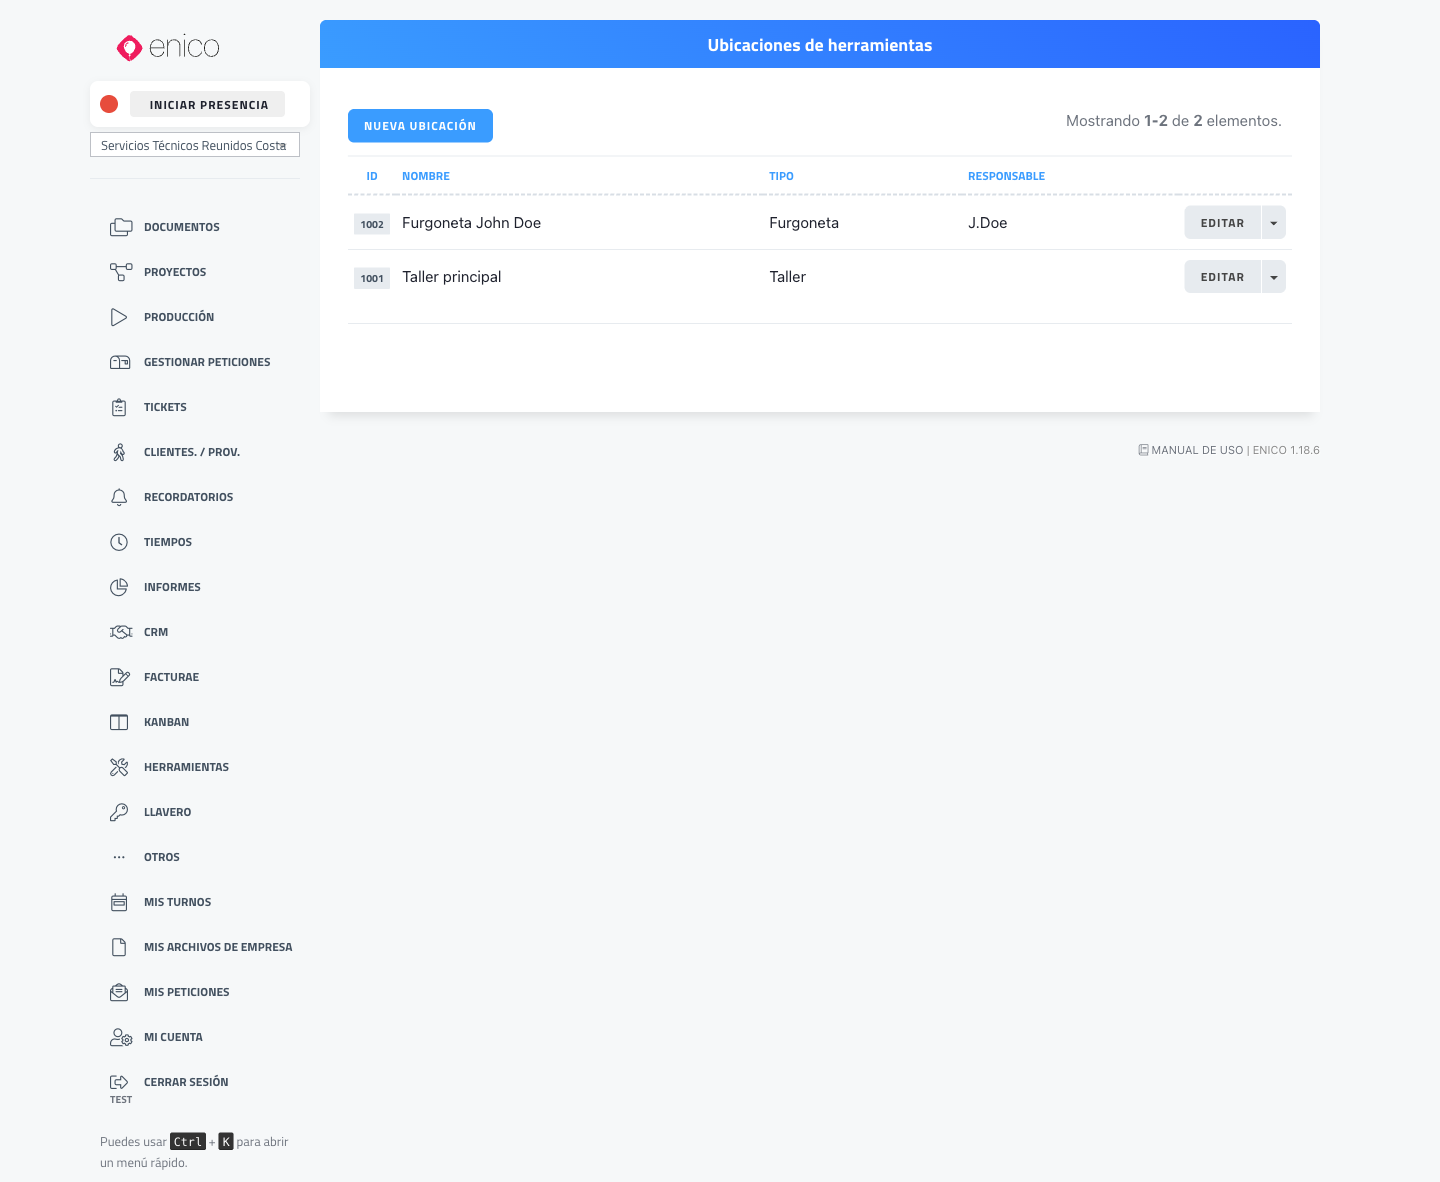The width and height of the screenshot is (1440, 1182).
Task: Click the Herramientas tools icon
Action: (x=119, y=767)
